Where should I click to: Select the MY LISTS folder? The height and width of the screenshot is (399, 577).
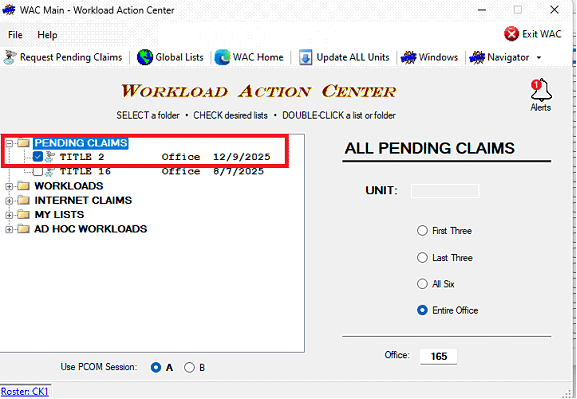coord(59,215)
